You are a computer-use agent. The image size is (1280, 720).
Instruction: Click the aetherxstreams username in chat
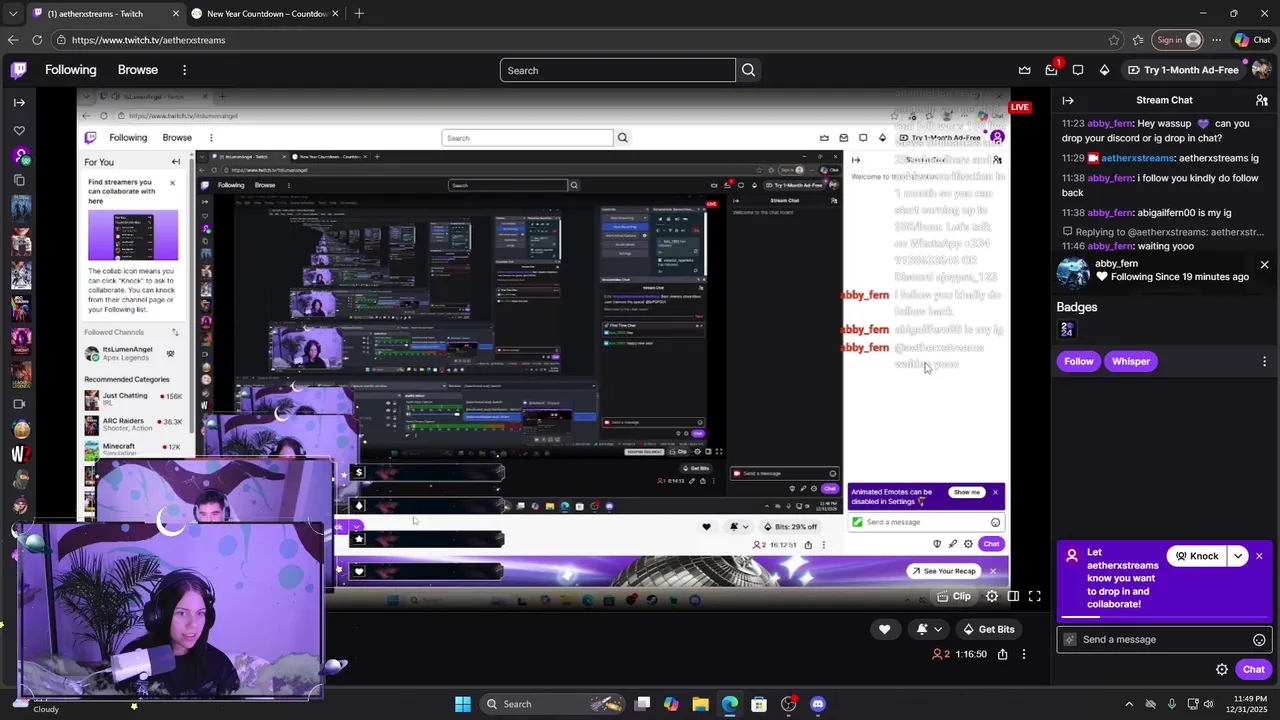(1137, 158)
